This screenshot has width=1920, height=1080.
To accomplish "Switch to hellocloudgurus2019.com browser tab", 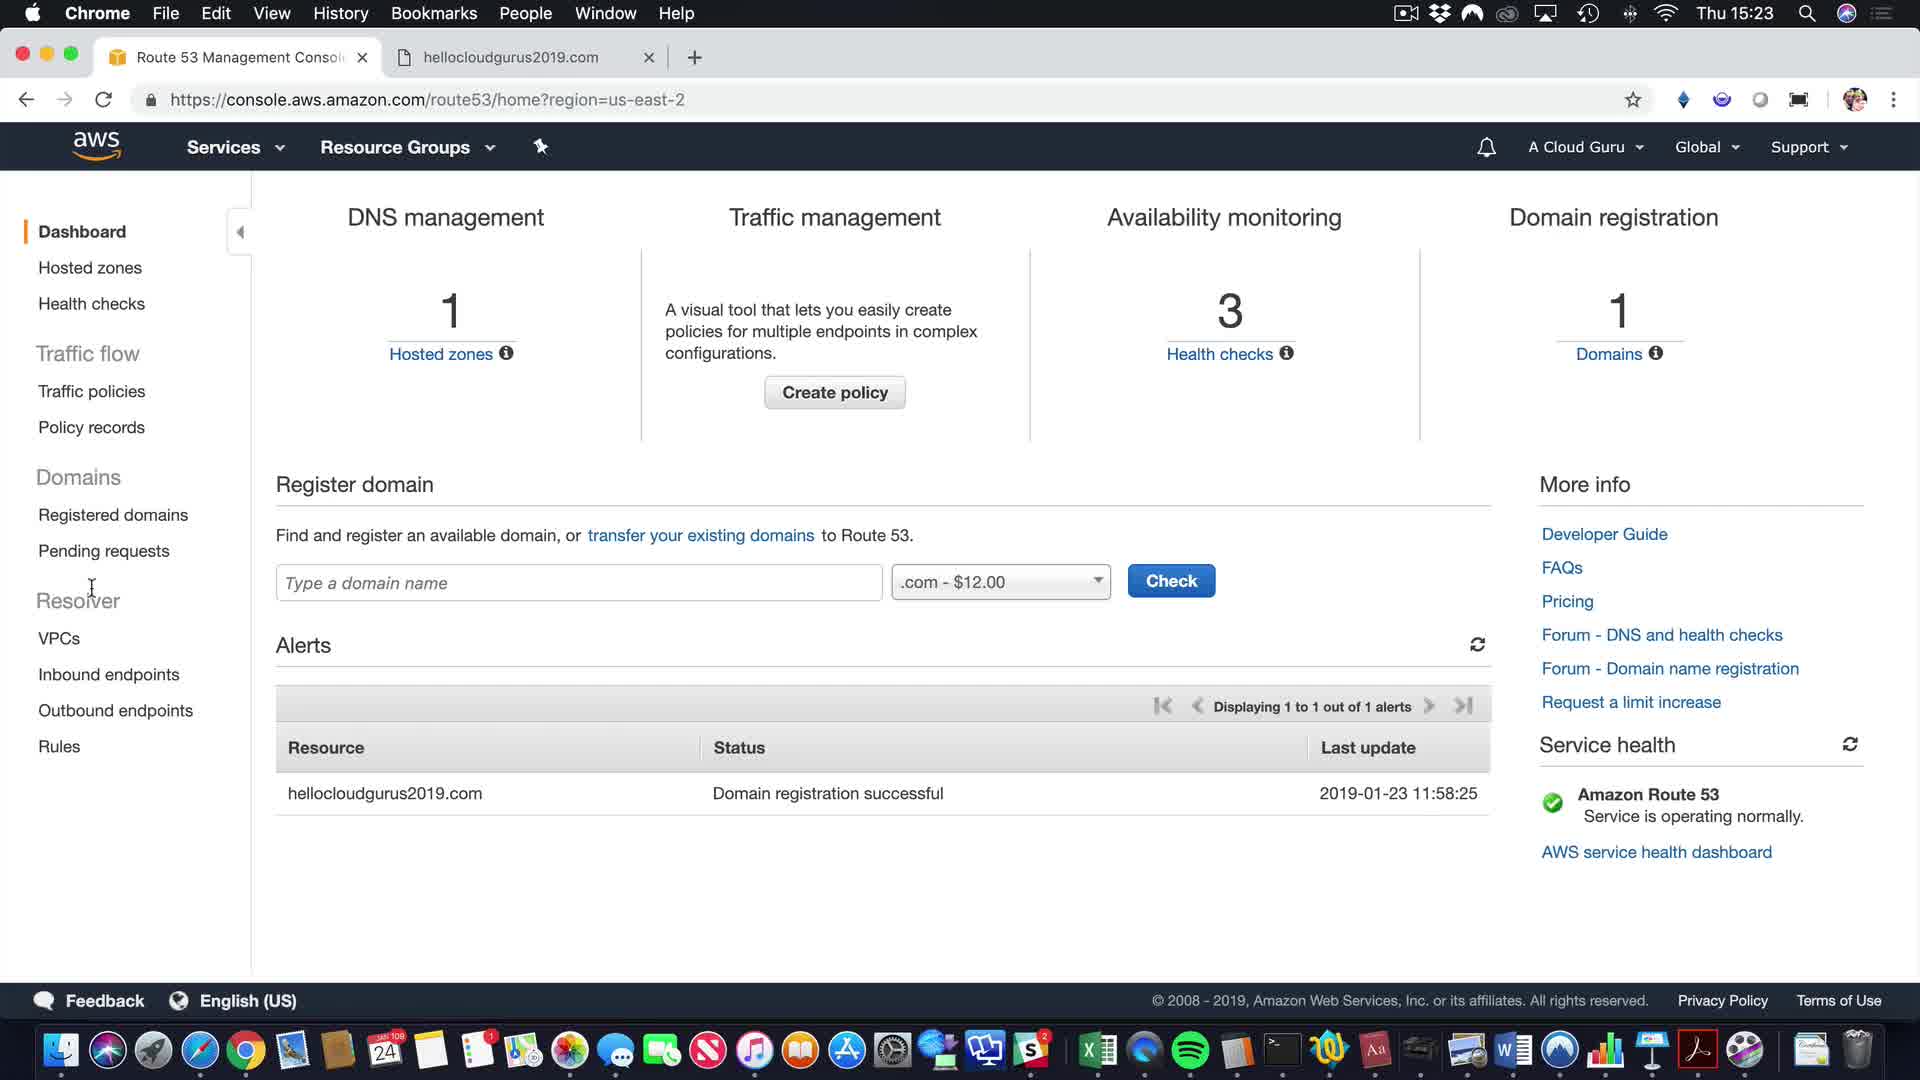I will click(510, 57).
